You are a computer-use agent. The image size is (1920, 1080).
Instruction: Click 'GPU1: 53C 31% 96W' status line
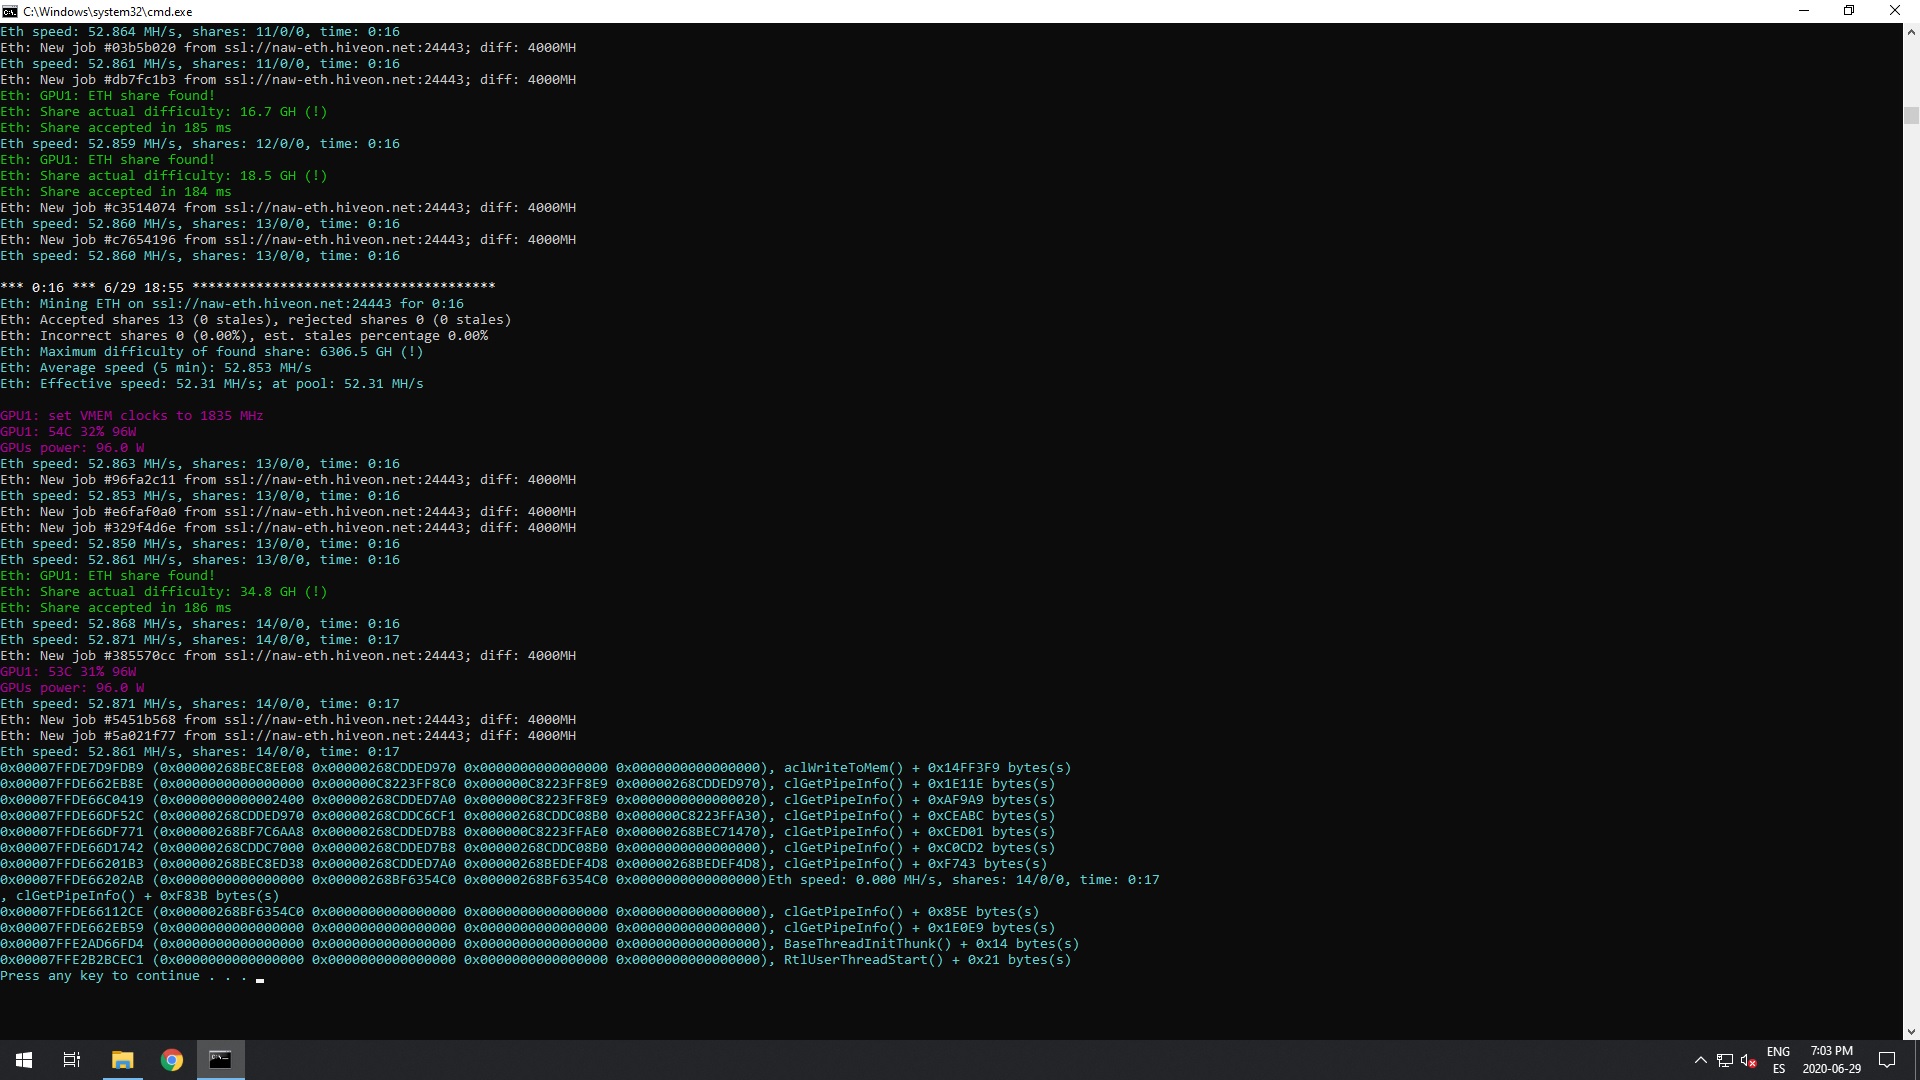pos(68,672)
